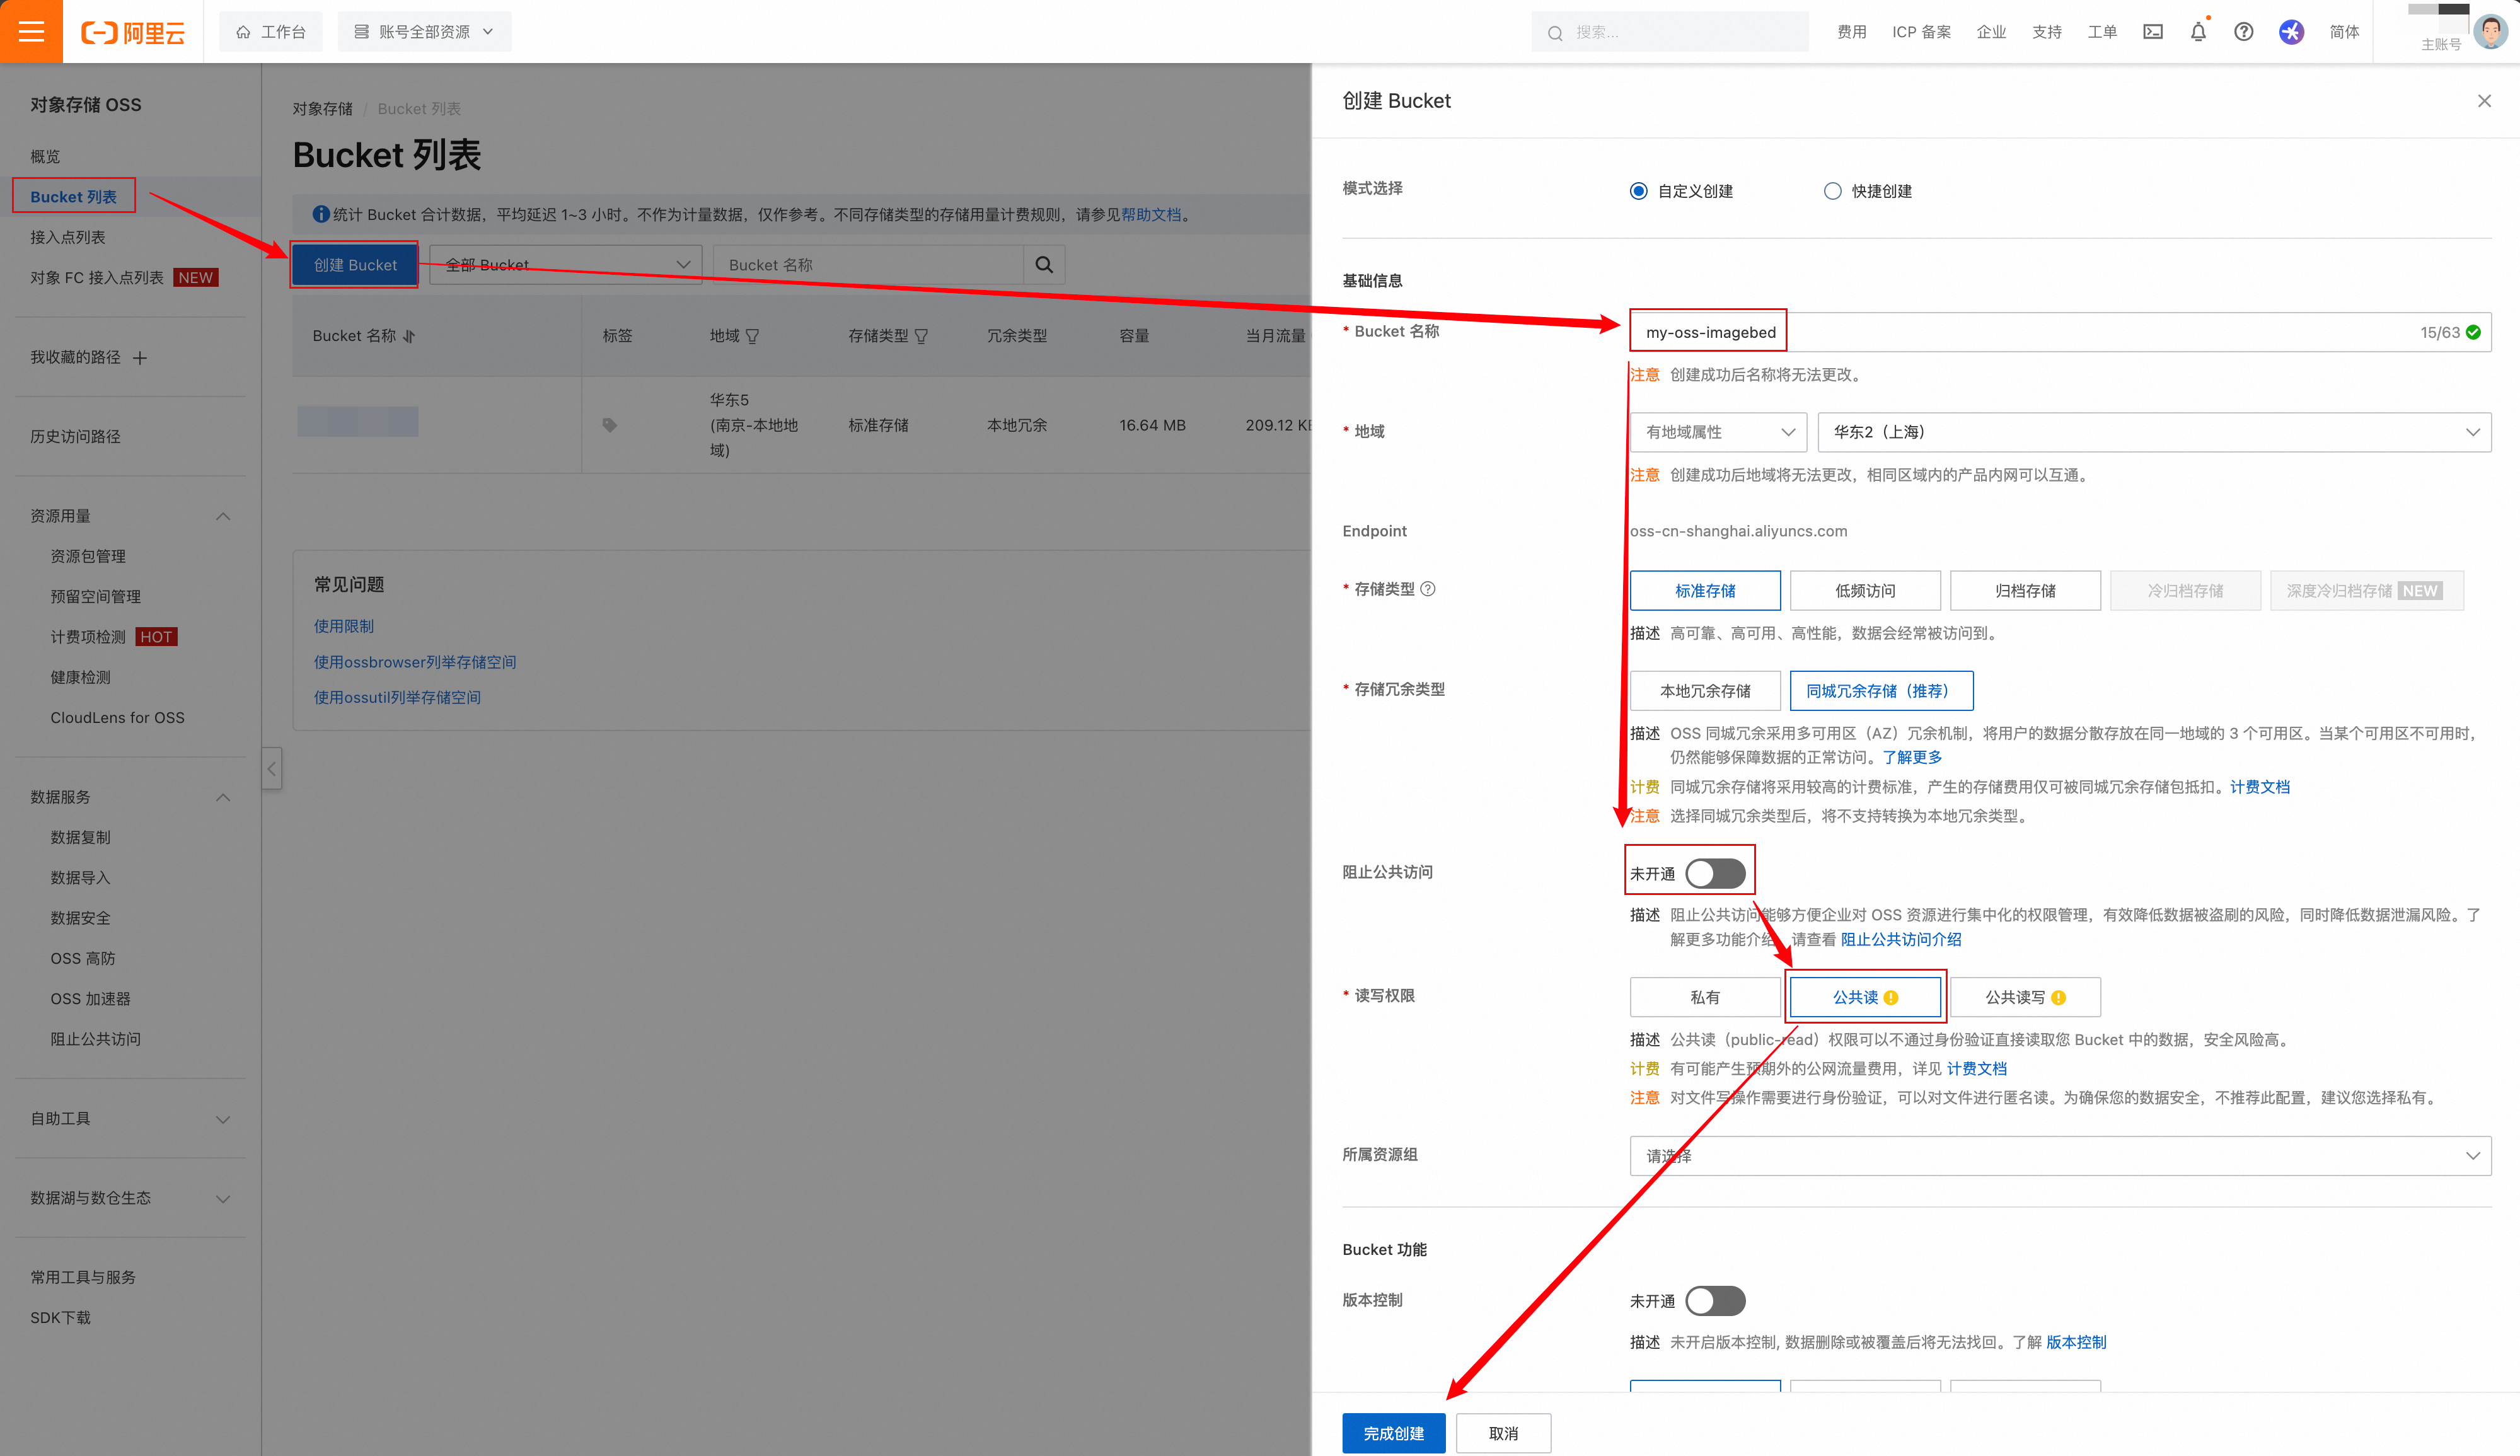Open resource package management

pyautogui.click(x=88, y=556)
